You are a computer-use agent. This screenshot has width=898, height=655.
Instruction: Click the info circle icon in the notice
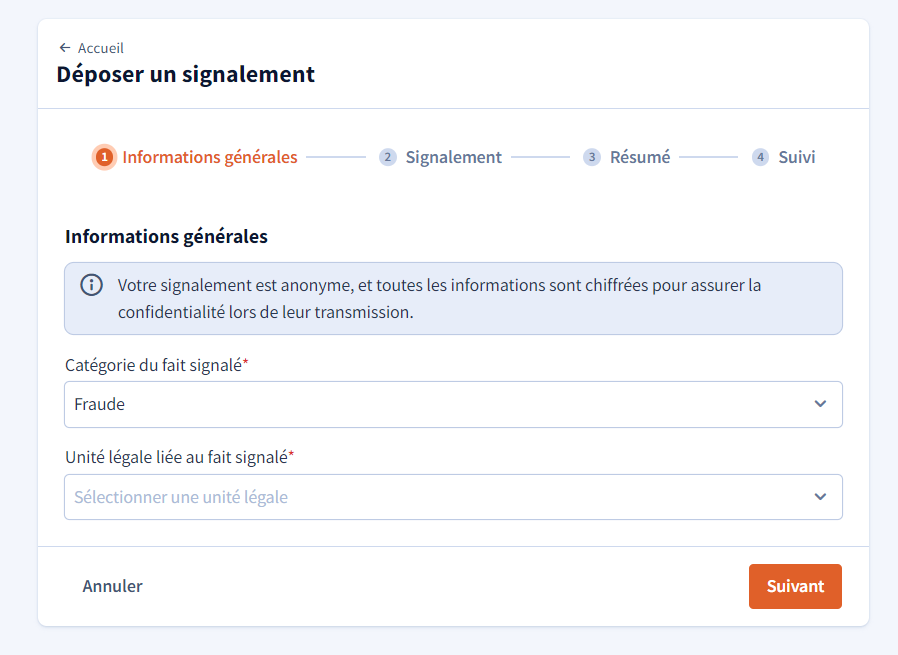[91, 285]
